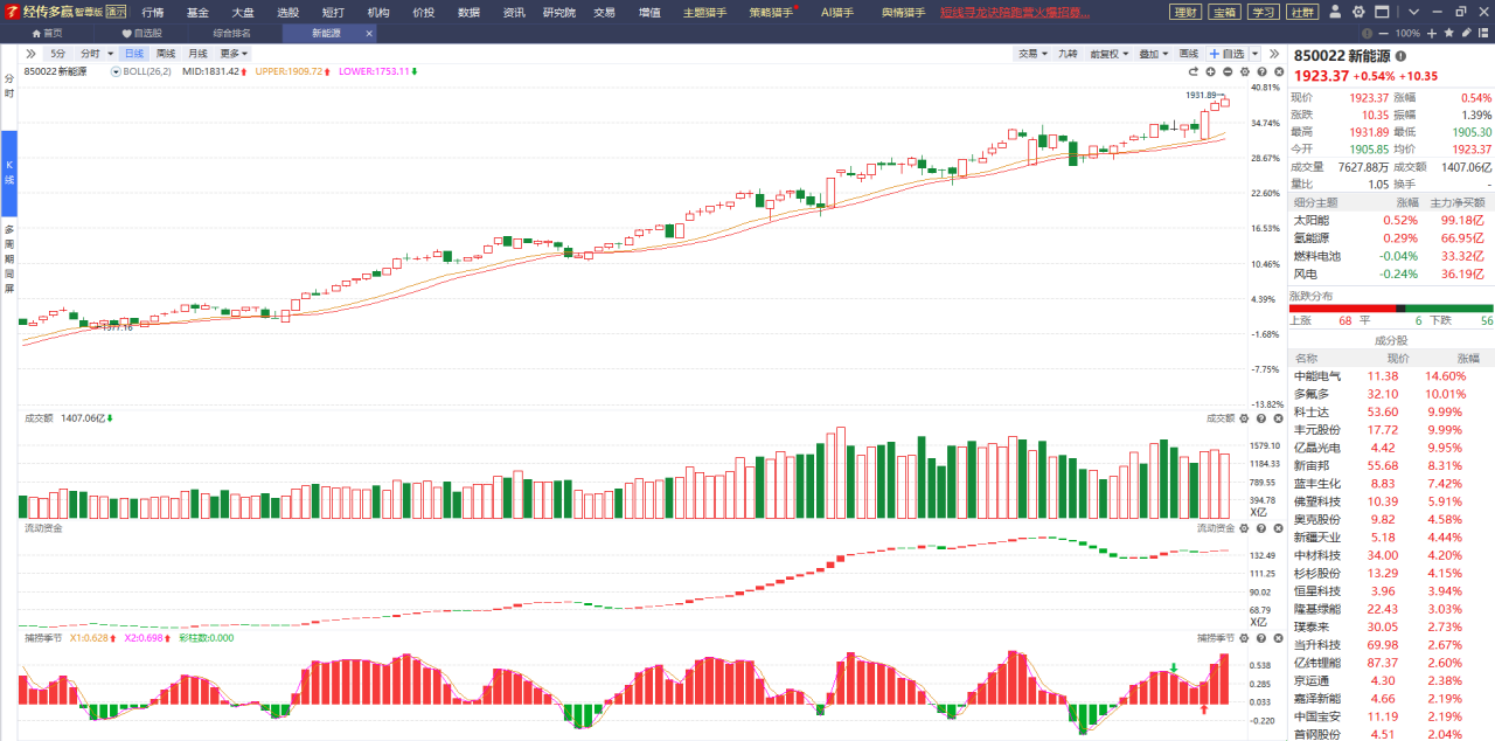Select 多氟多 in the constituent stock list
This screenshot has width=1495, height=741.
pyautogui.click(x=1312, y=394)
